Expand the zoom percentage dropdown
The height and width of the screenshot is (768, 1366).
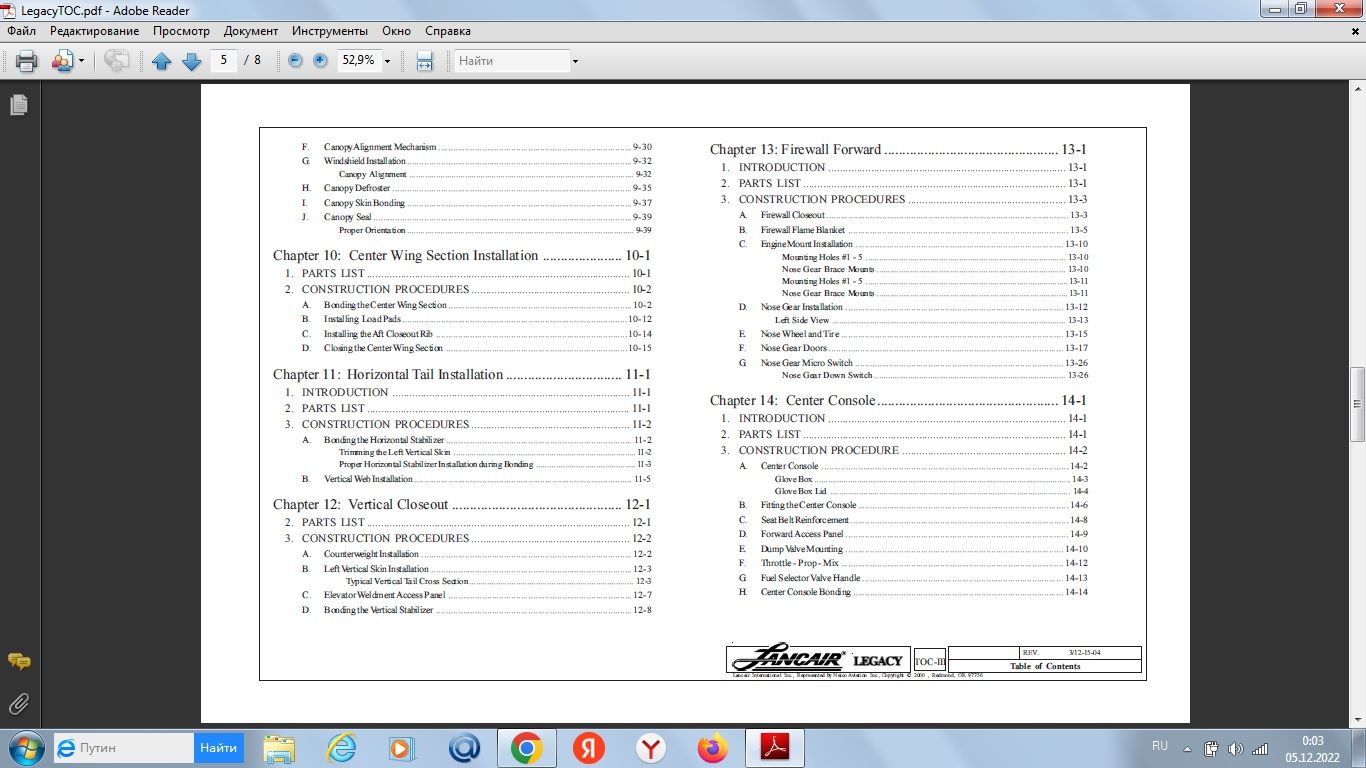(x=387, y=61)
